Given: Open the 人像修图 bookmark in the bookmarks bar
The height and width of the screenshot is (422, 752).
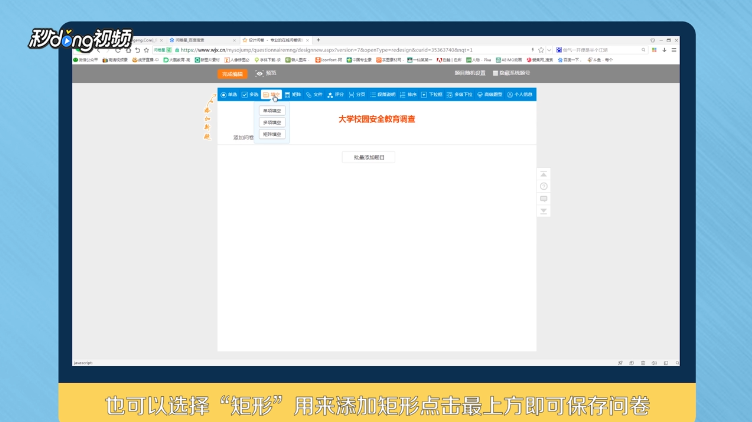Looking at the screenshot, I should (x=237, y=60).
